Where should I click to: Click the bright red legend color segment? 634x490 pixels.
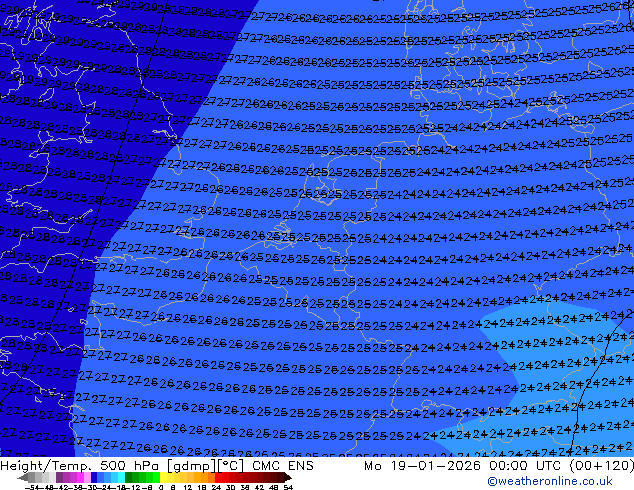click(218, 477)
